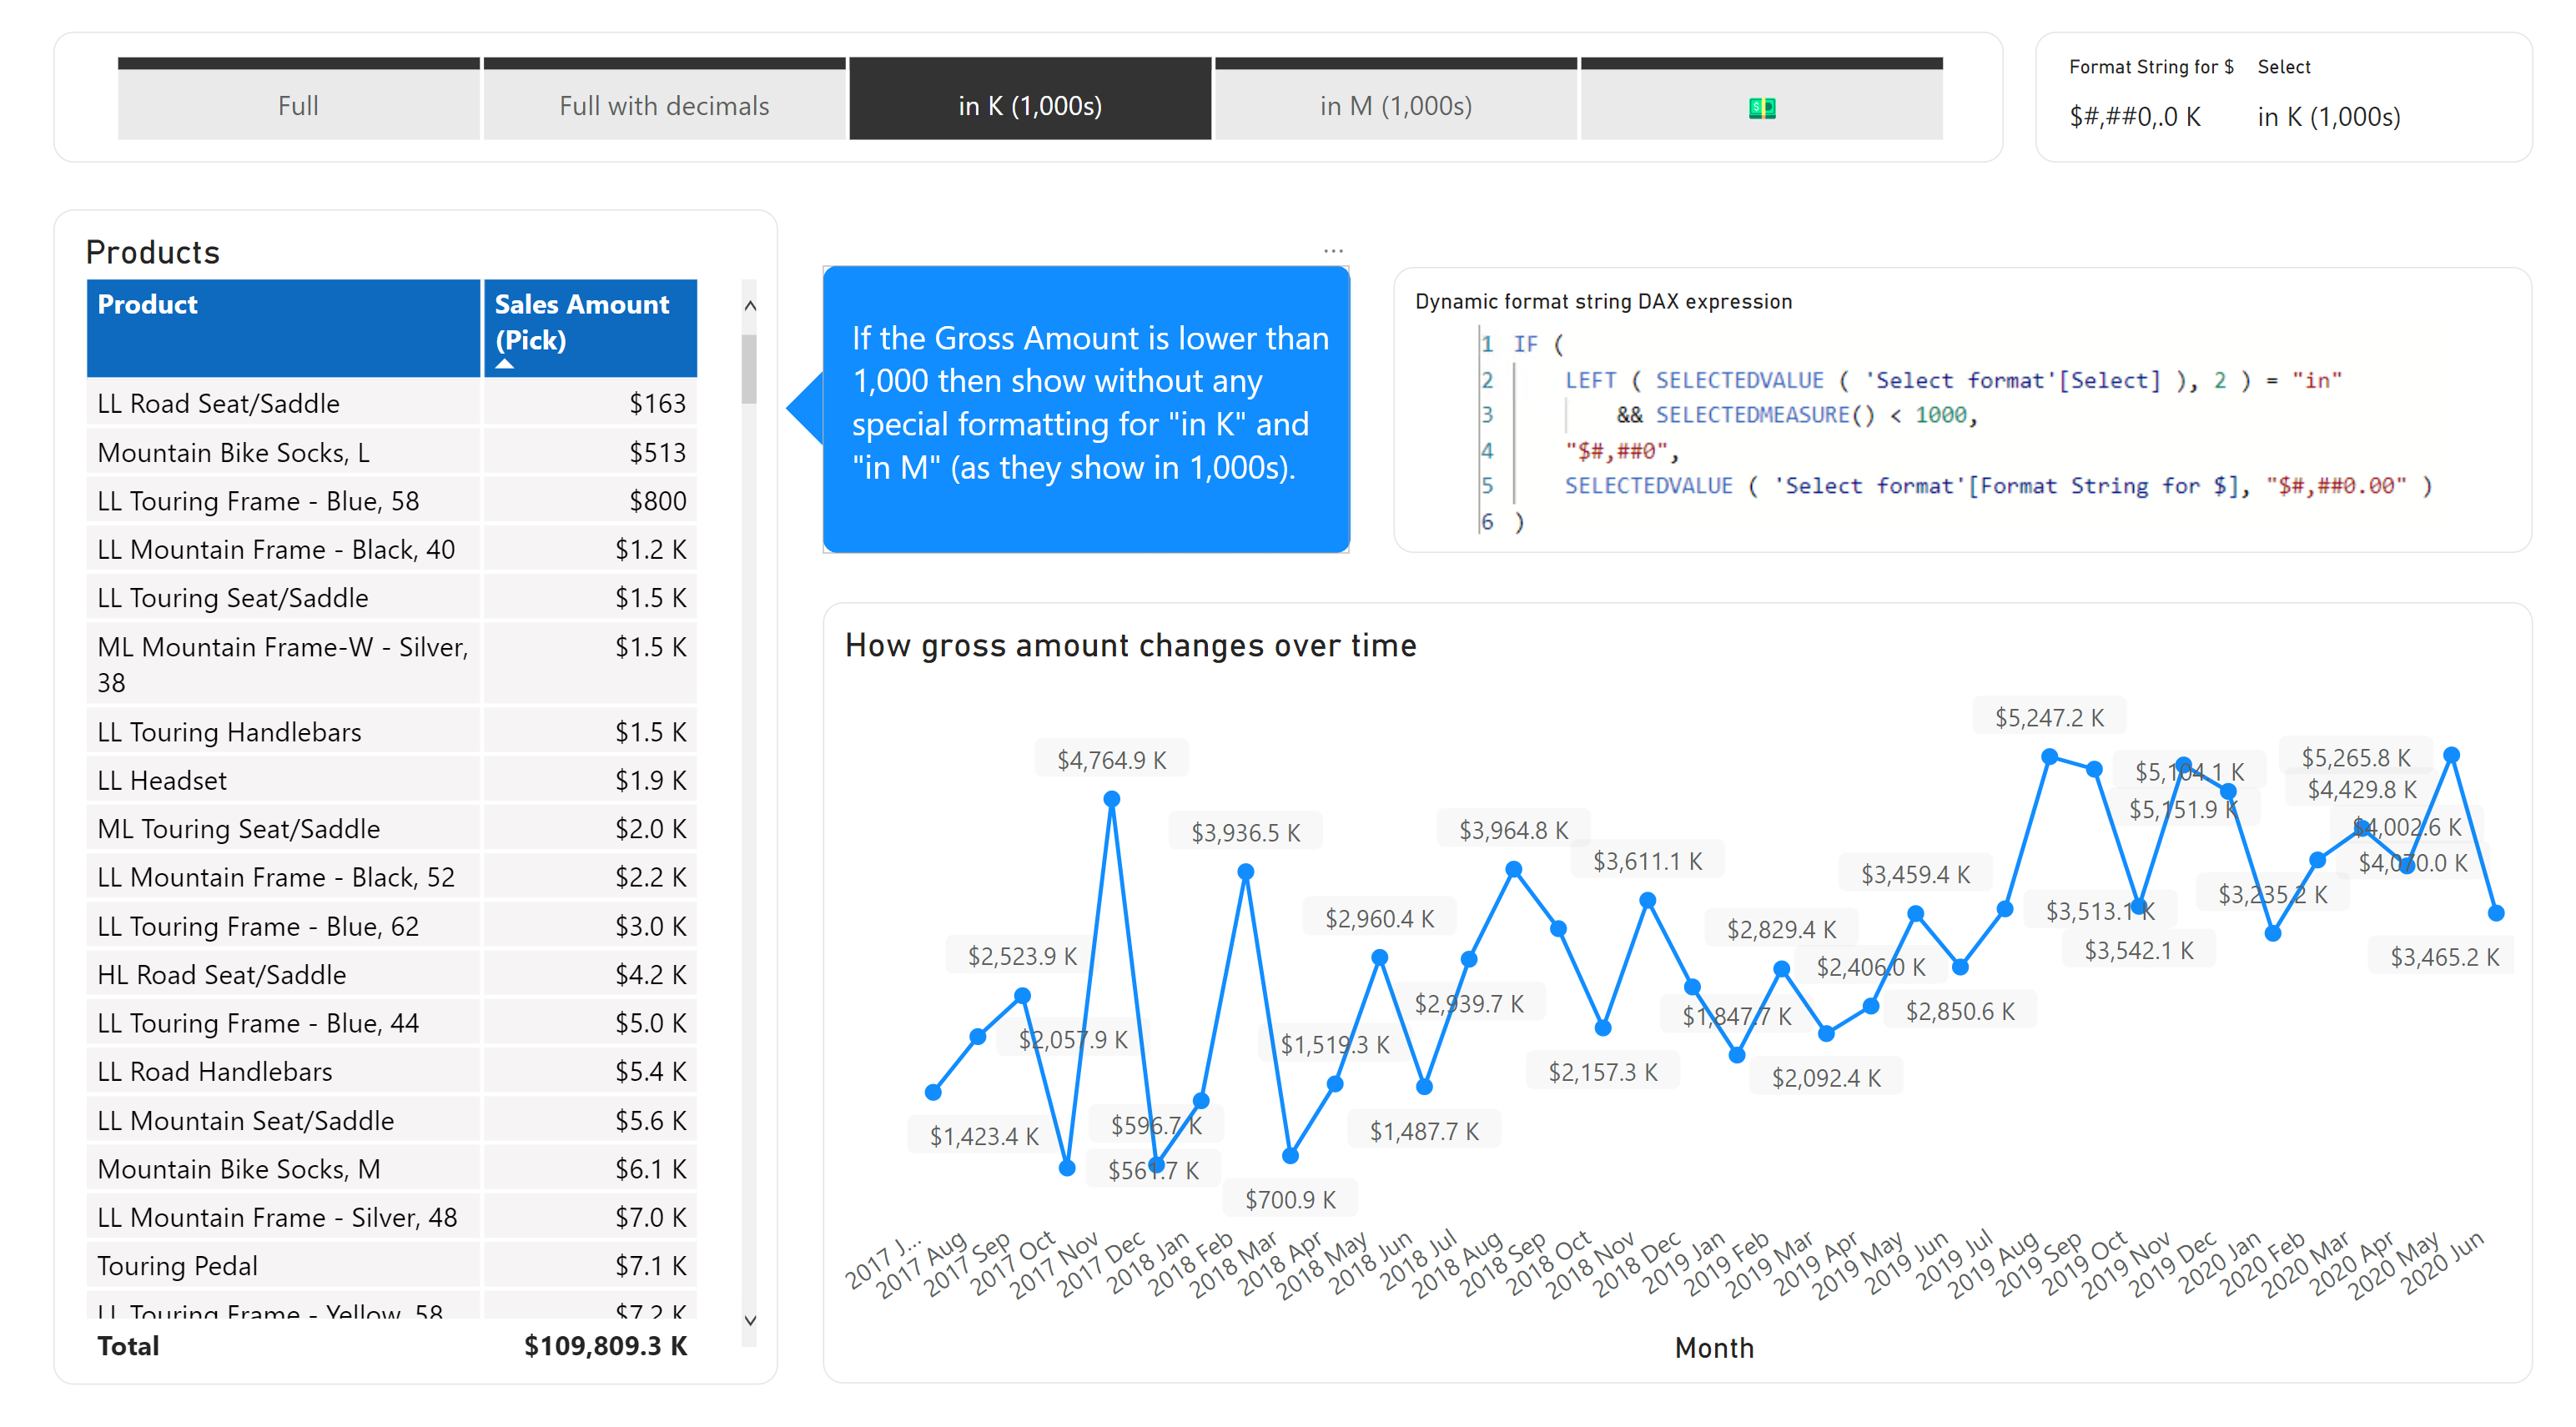The image size is (2576, 1427).
Task: Select the Touring Pedal row
Action: tap(392, 1266)
